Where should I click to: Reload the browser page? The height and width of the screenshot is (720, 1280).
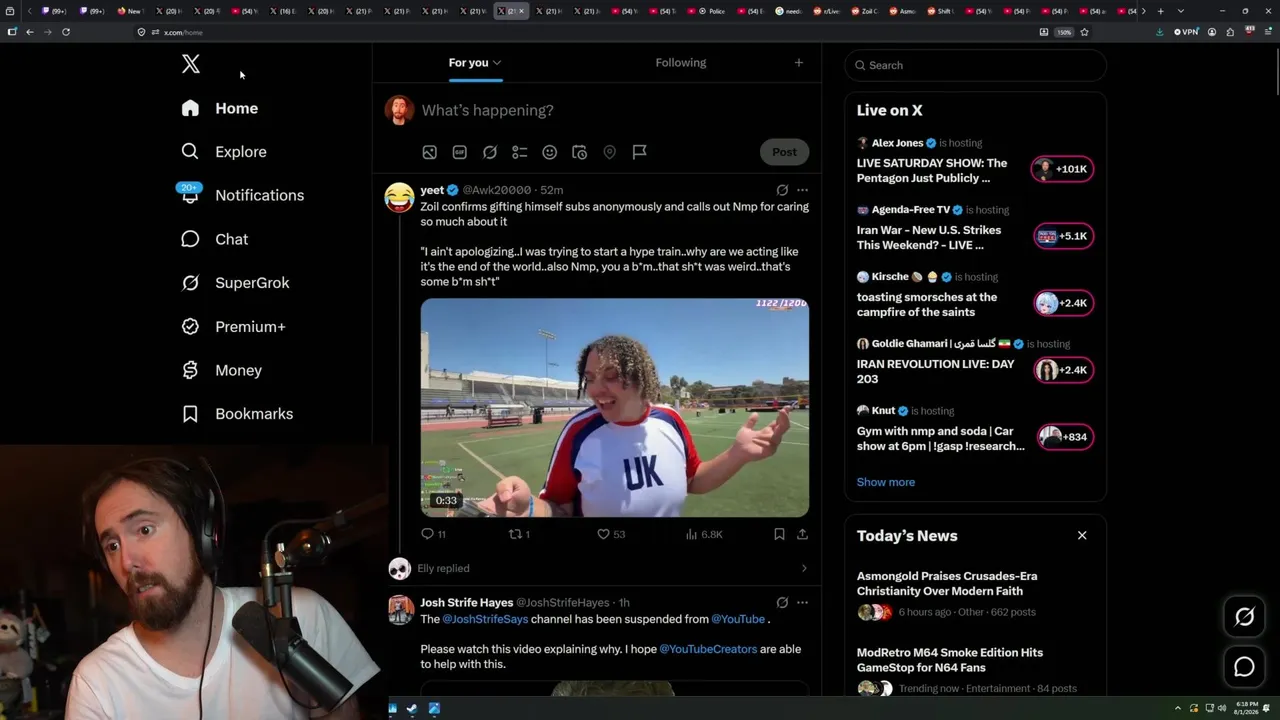pos(66,32)
